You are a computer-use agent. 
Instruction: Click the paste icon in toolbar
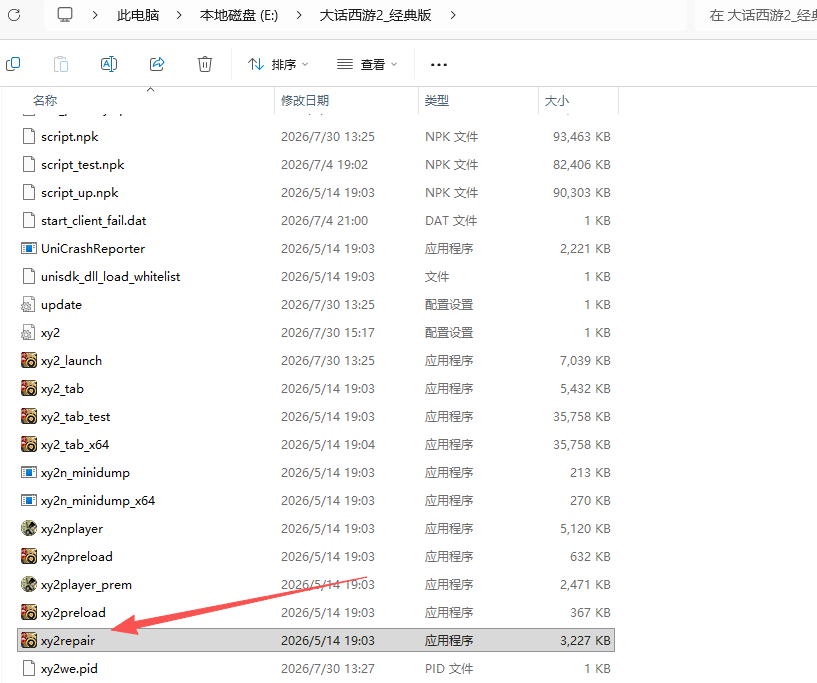pyautogui.click(x=61, y=64)
